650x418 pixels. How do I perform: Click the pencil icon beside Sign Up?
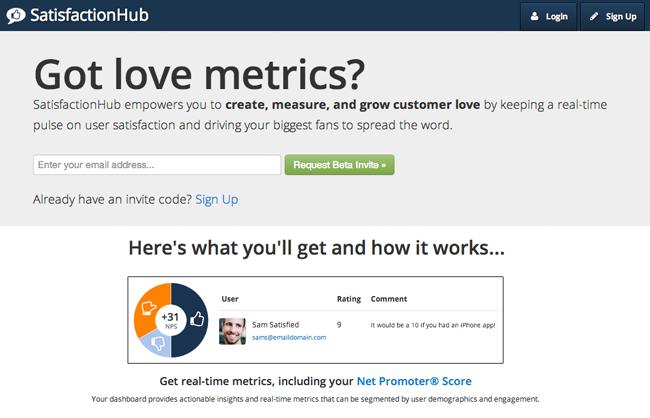[x=594, y=16]
